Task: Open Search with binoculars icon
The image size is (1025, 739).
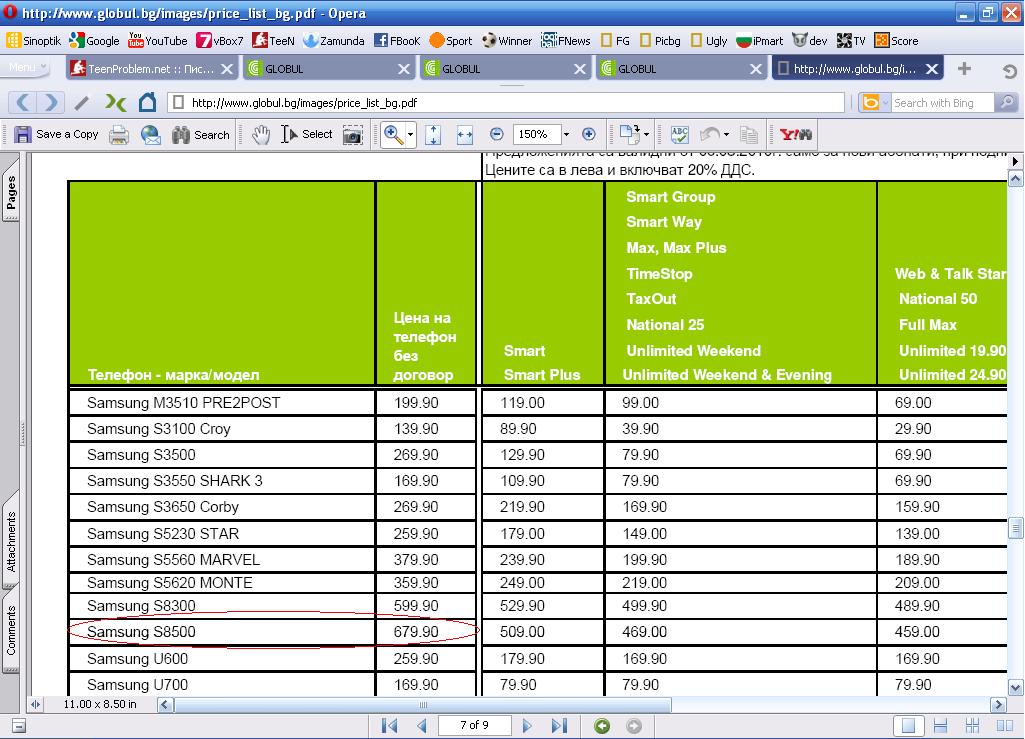Action: pyautogui.click(x=201, y=135)
